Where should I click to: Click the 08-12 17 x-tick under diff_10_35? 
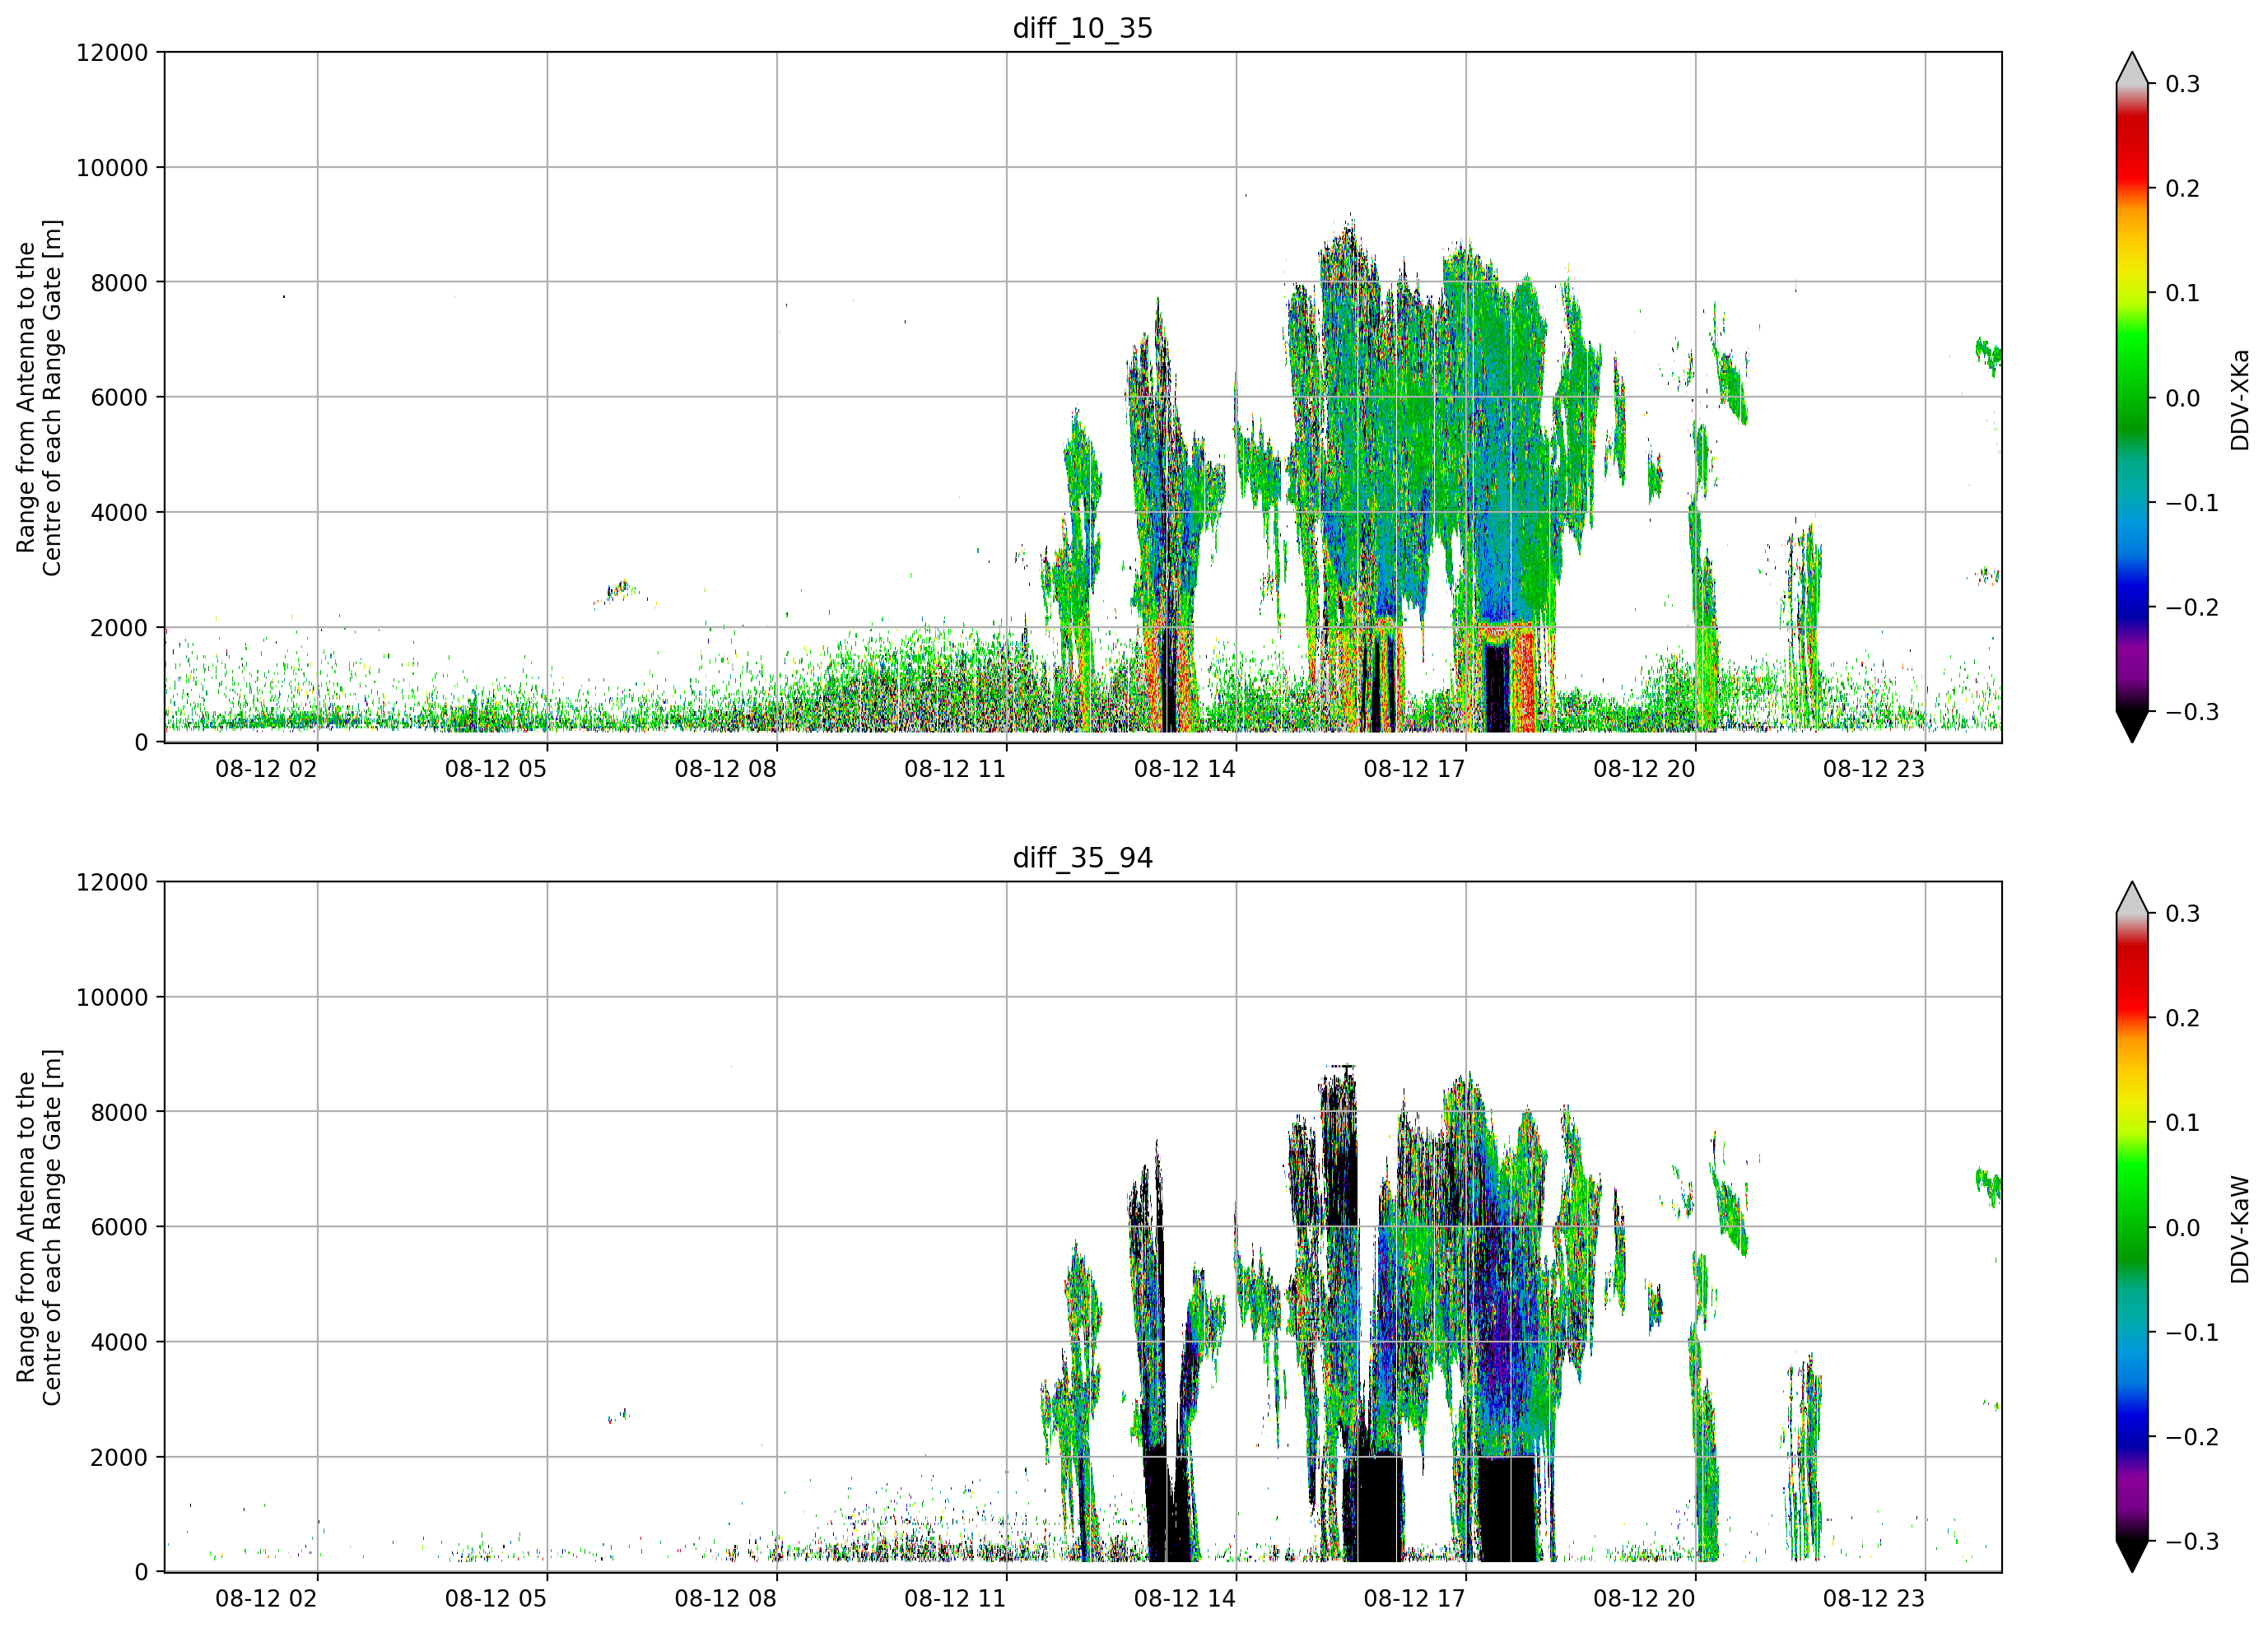pyautogui.click(x=1414, y=769)
